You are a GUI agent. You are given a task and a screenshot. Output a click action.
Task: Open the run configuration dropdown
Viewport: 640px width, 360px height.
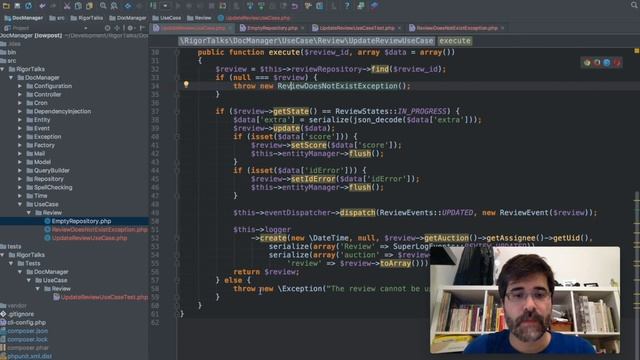click(165, 6)
